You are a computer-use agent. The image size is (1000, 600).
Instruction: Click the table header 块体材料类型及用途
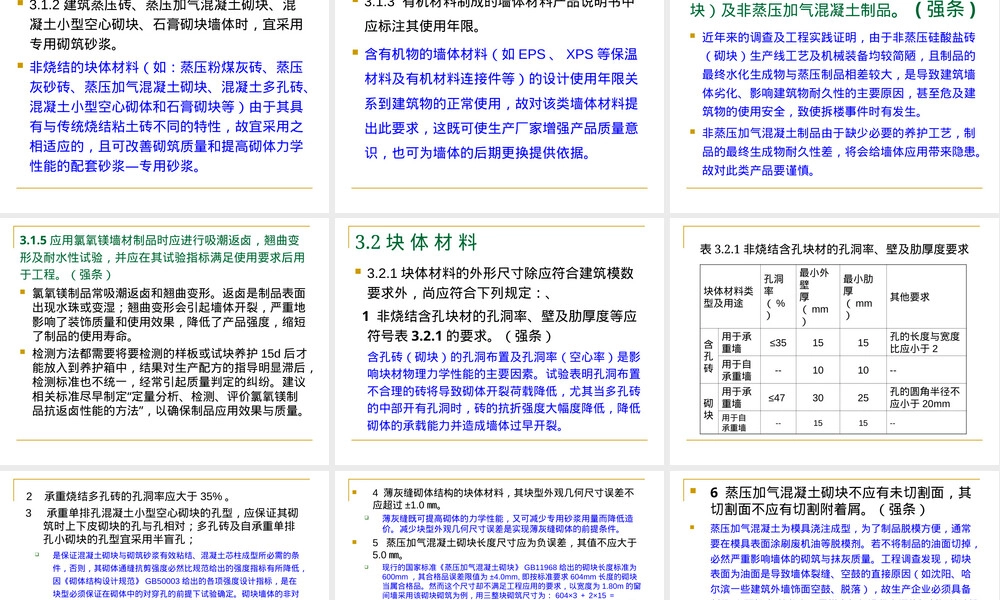click(729, 297)
